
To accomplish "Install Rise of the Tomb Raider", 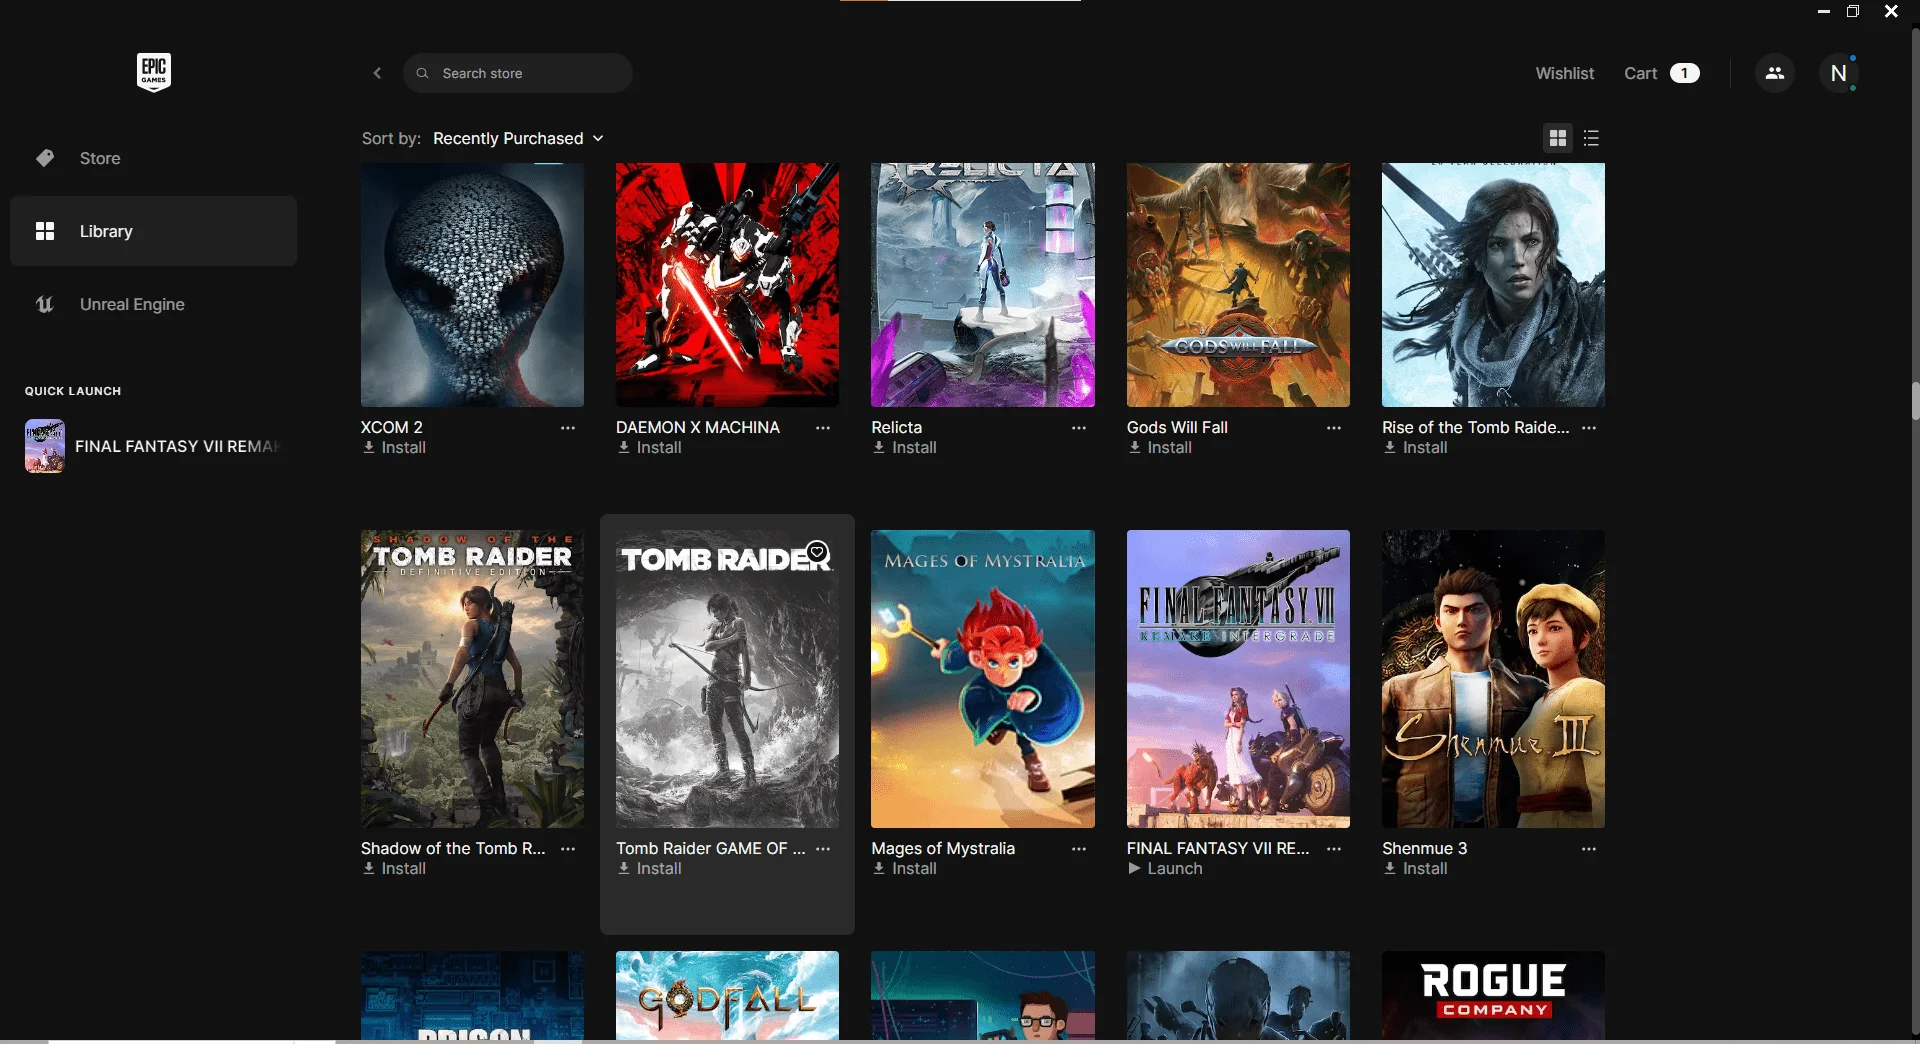I will pos(1415,448).
